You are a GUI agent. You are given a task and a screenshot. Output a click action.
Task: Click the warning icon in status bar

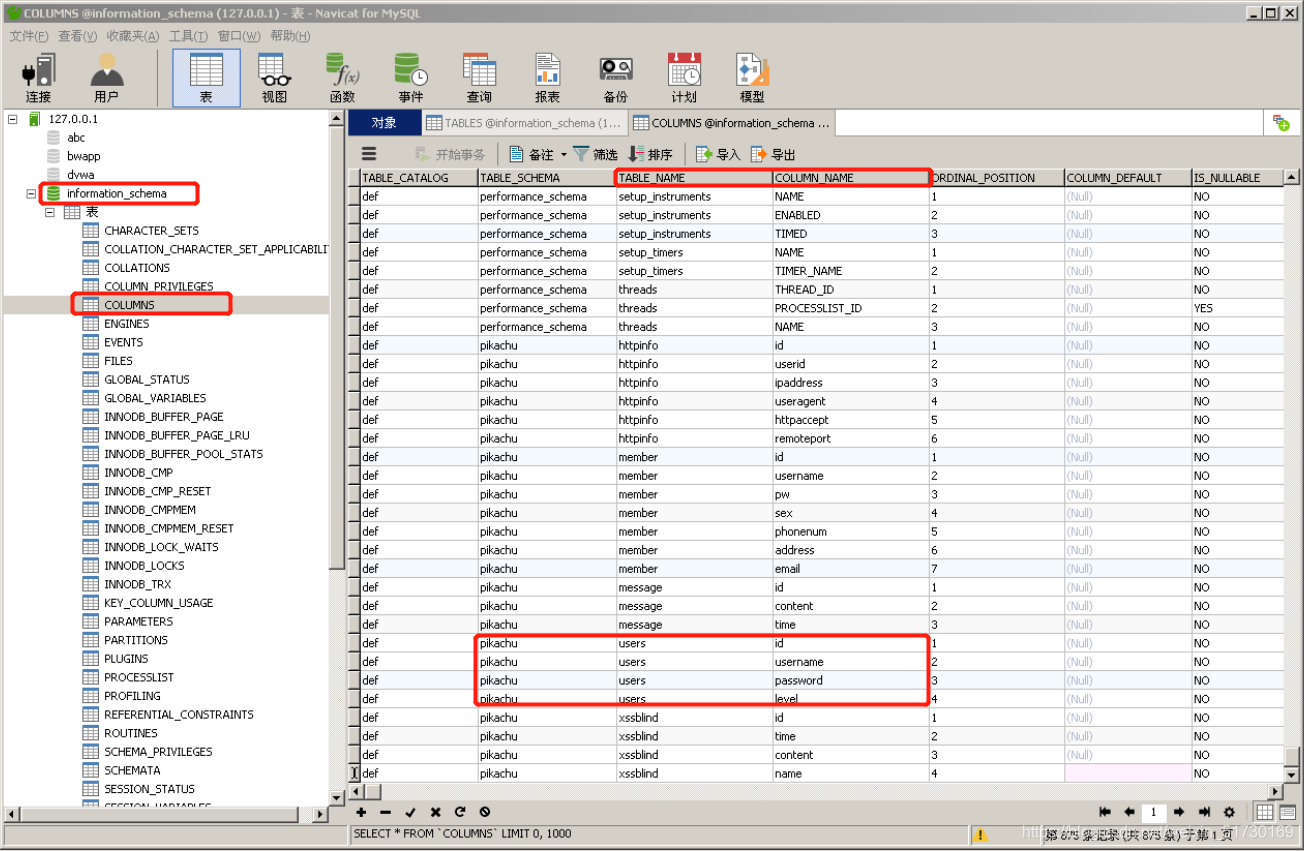981,834
